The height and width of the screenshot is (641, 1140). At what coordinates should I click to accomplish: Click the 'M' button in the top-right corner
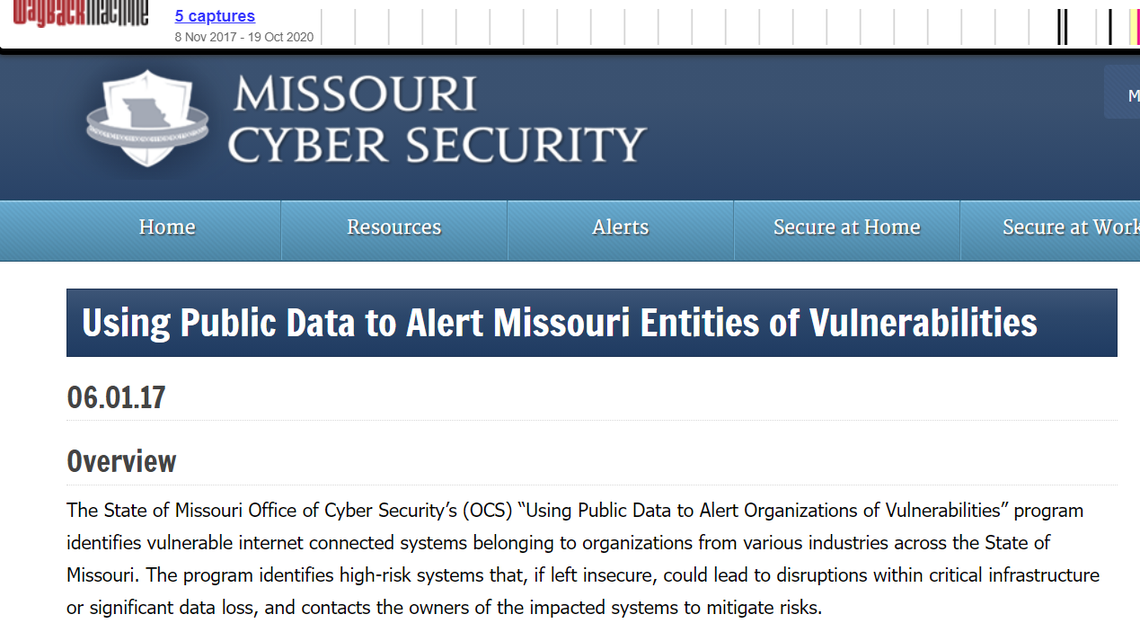(1131, 93)
